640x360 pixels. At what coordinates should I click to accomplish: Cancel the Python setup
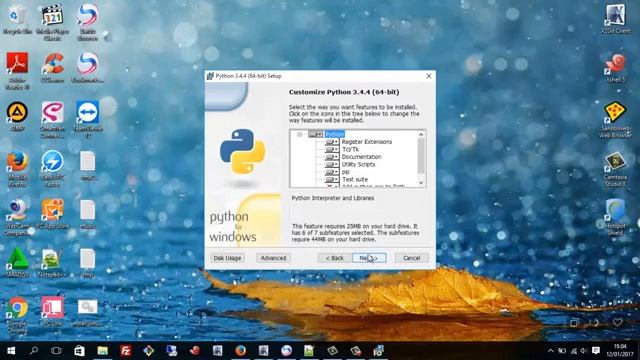[411, 258]
